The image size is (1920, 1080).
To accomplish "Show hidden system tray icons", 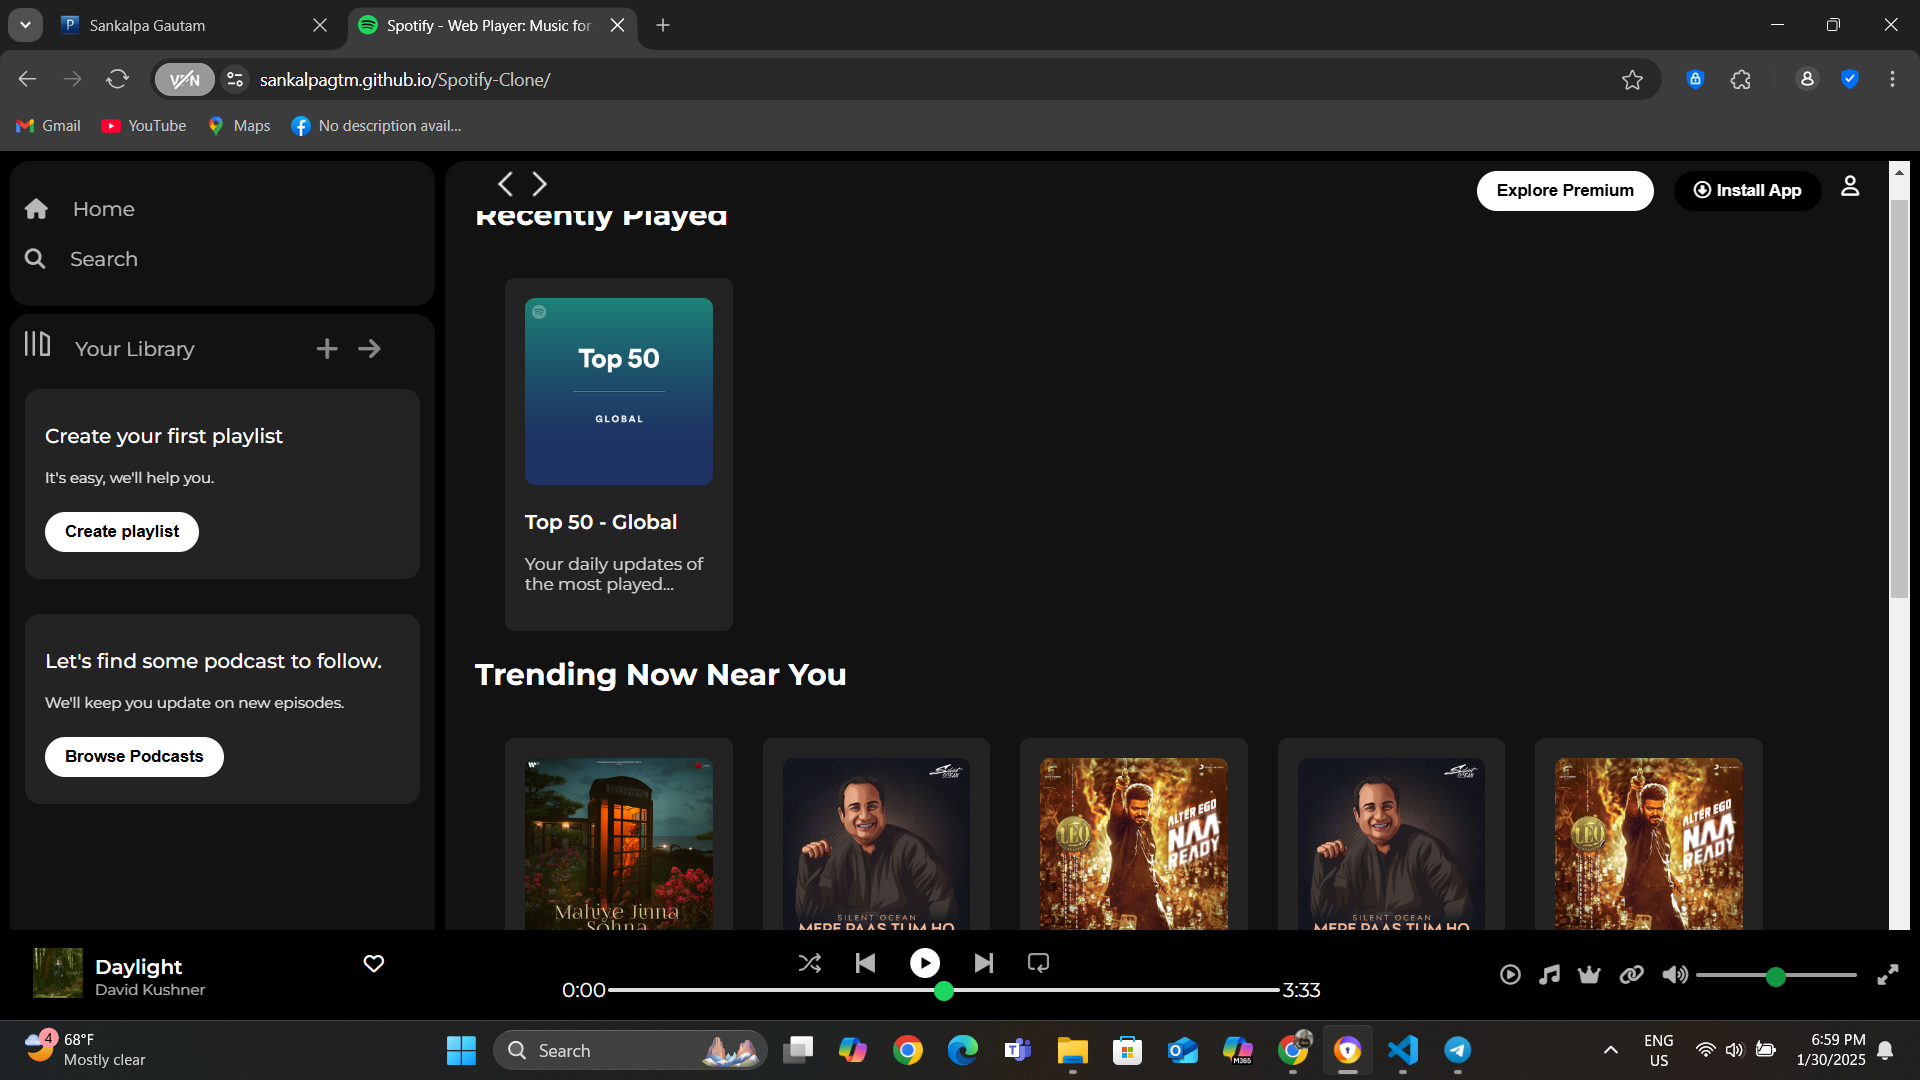I will click(1610, 1050).
